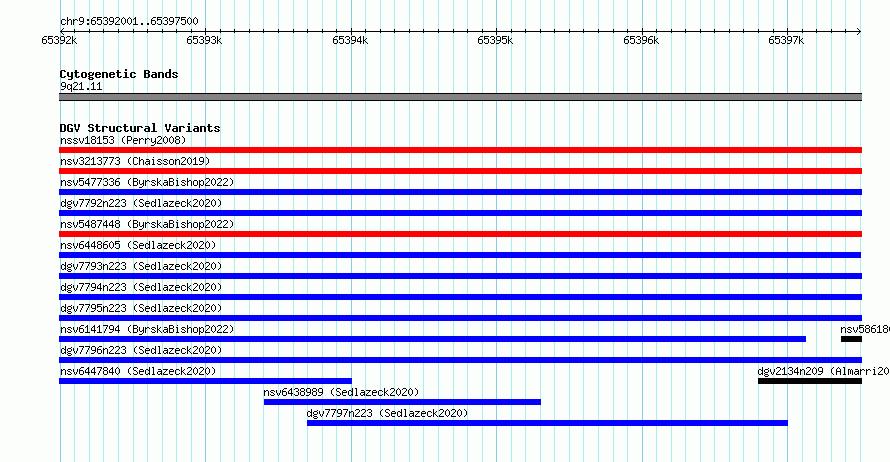Open variant label nsv5477336 (ByrskaBishop2022)
The height and width of the screenshot is (462, 890).
tap(147, 182)
